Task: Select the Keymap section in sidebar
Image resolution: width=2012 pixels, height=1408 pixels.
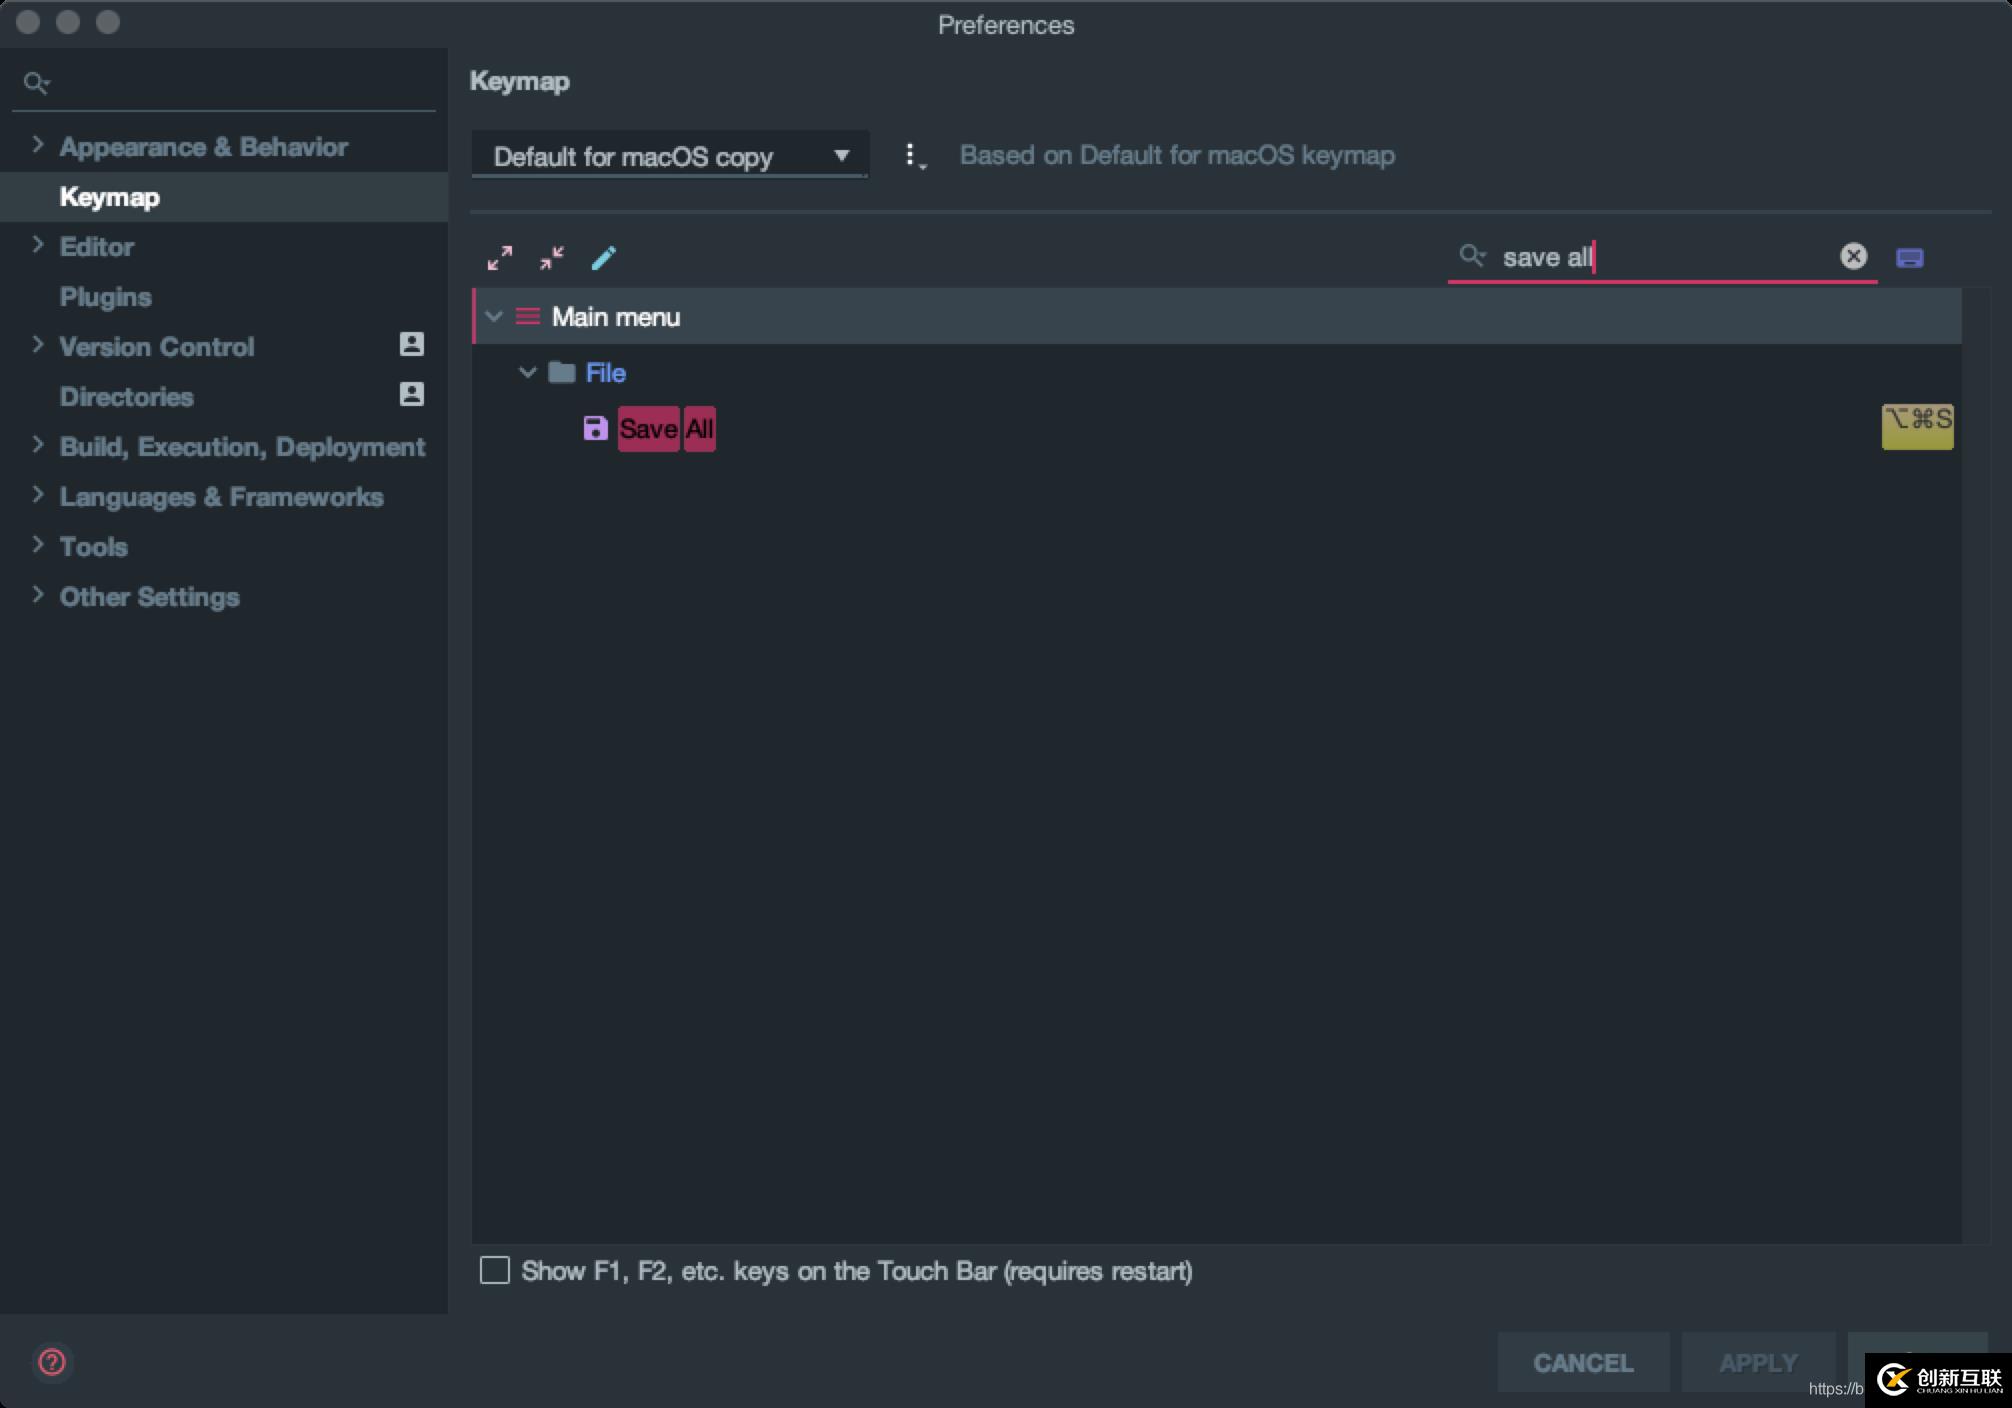Action: point(107,196)
